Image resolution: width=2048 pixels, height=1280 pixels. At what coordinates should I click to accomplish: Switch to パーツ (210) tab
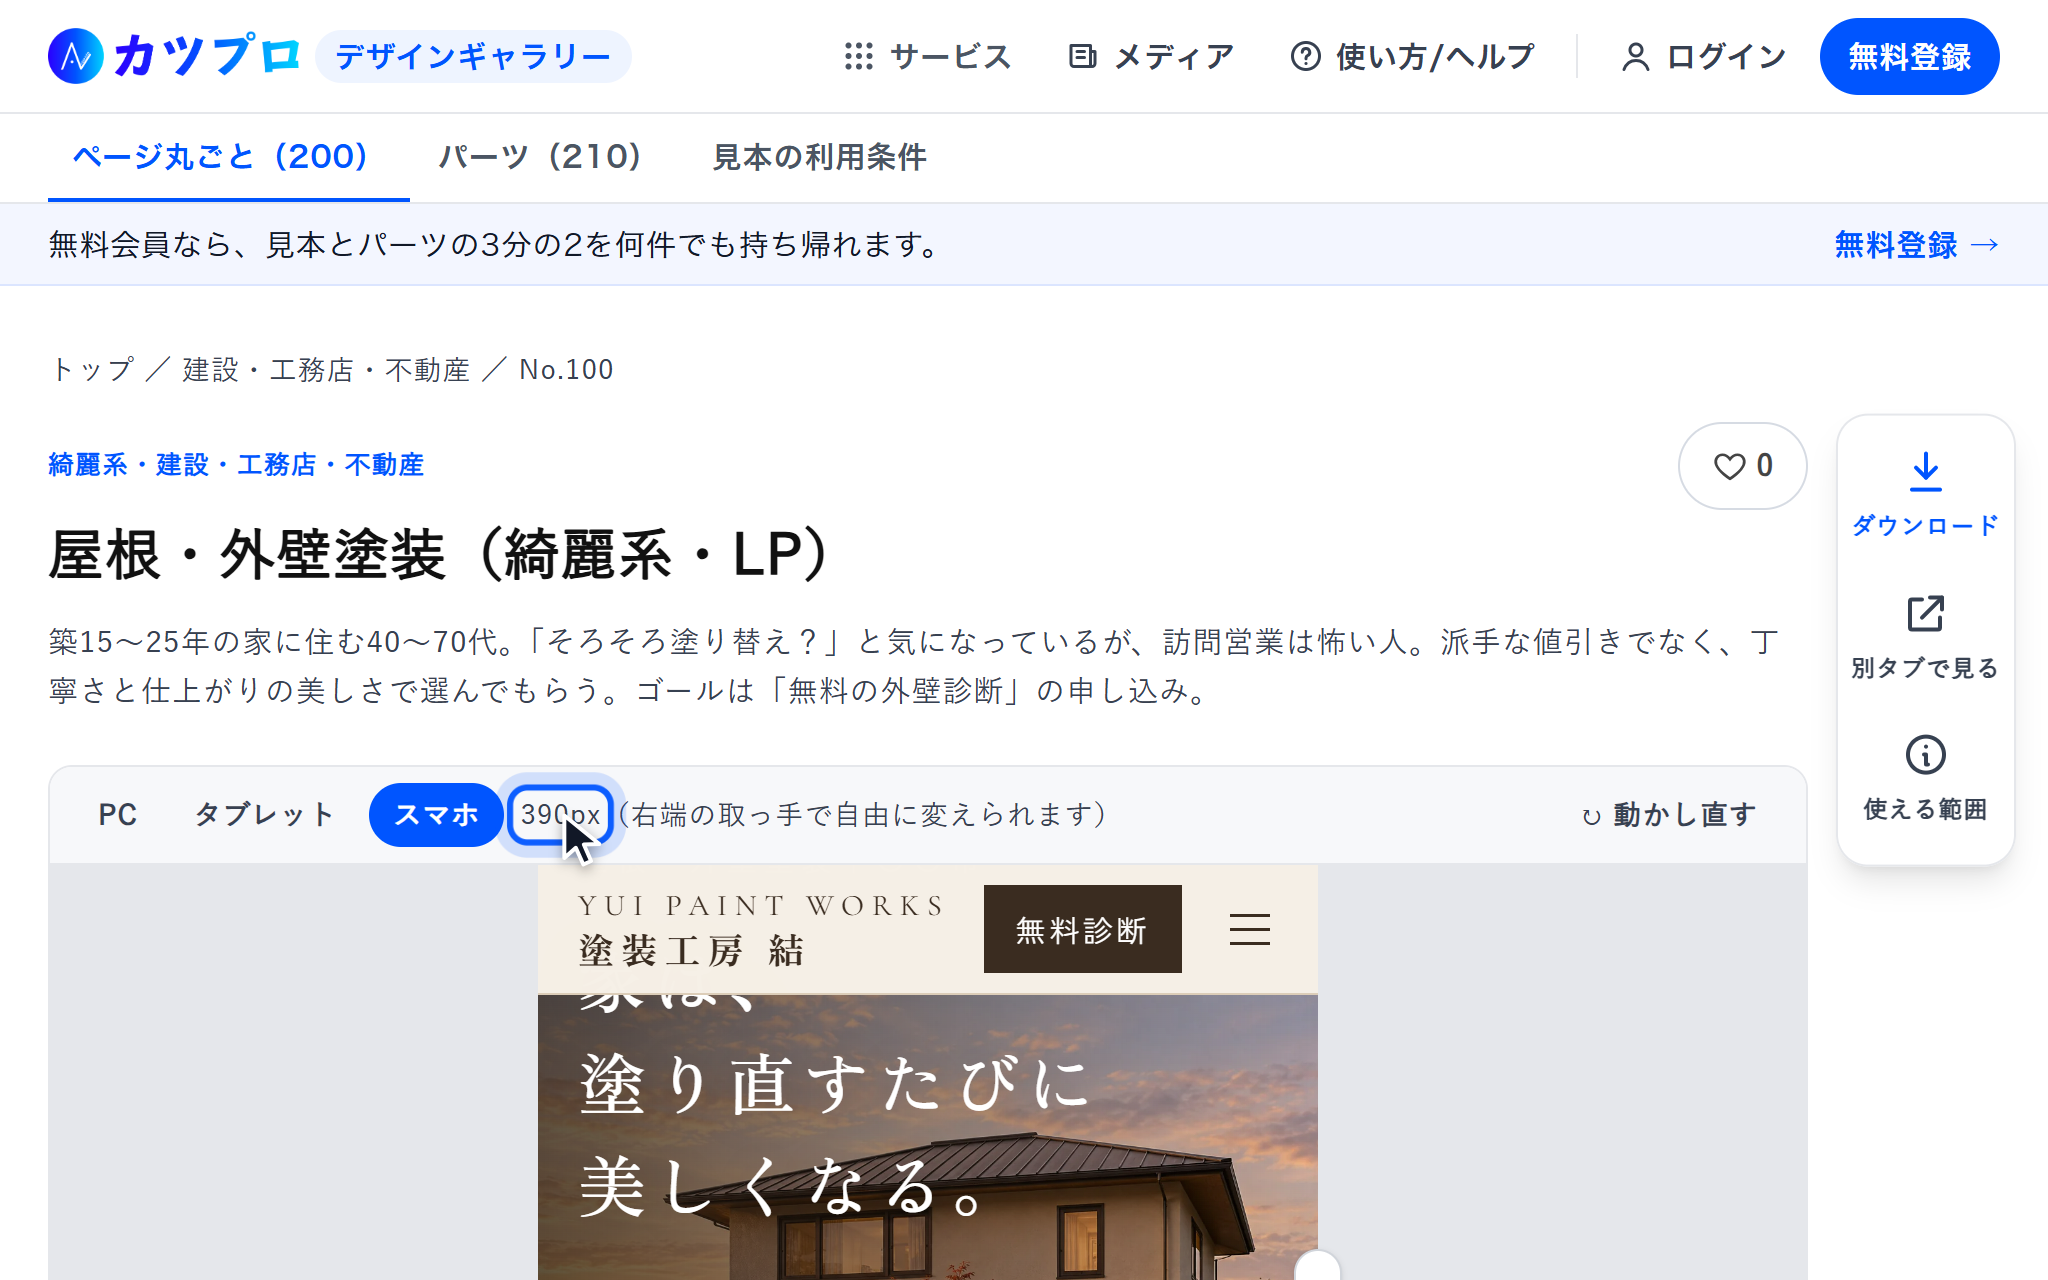(540, 157)
